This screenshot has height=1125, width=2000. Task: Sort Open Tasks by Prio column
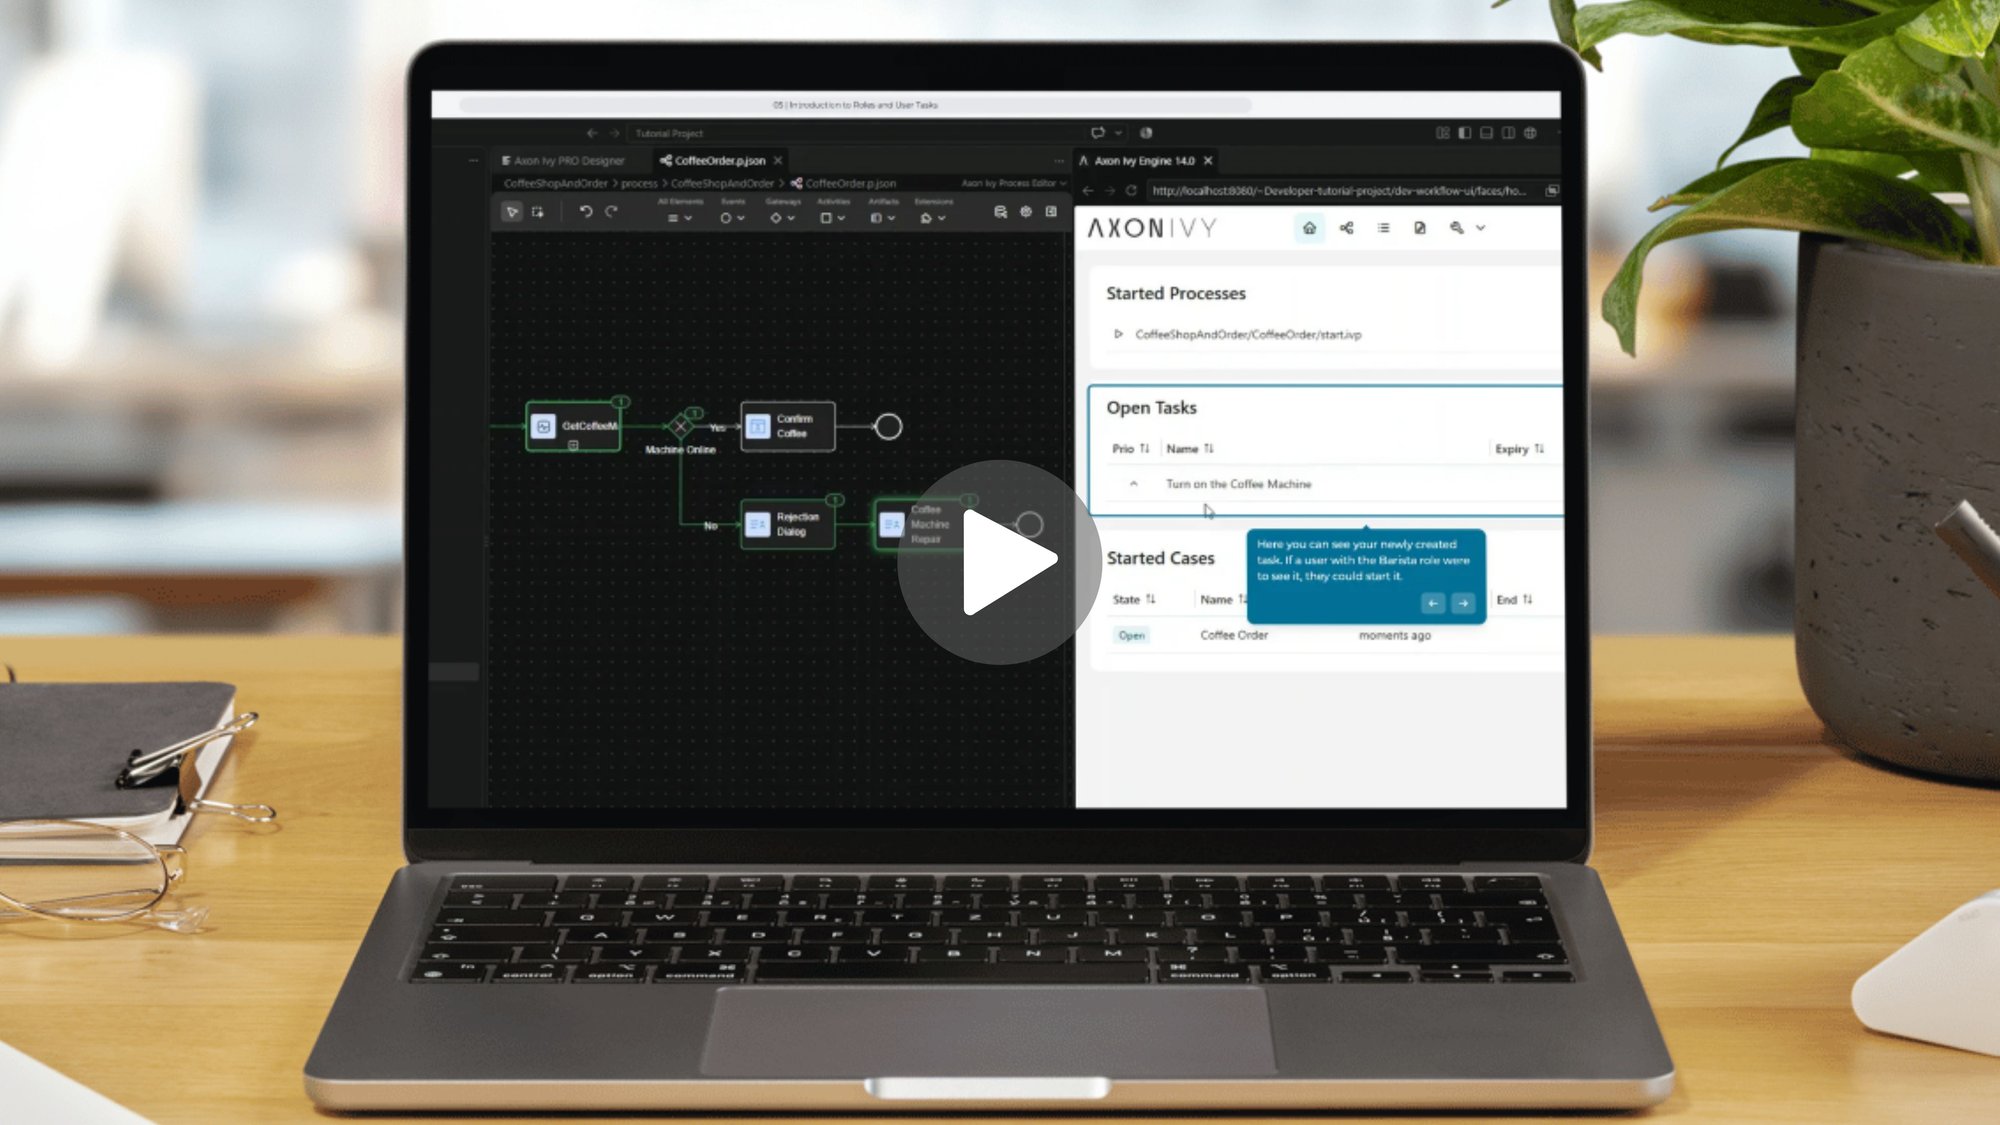point(1130,449)
